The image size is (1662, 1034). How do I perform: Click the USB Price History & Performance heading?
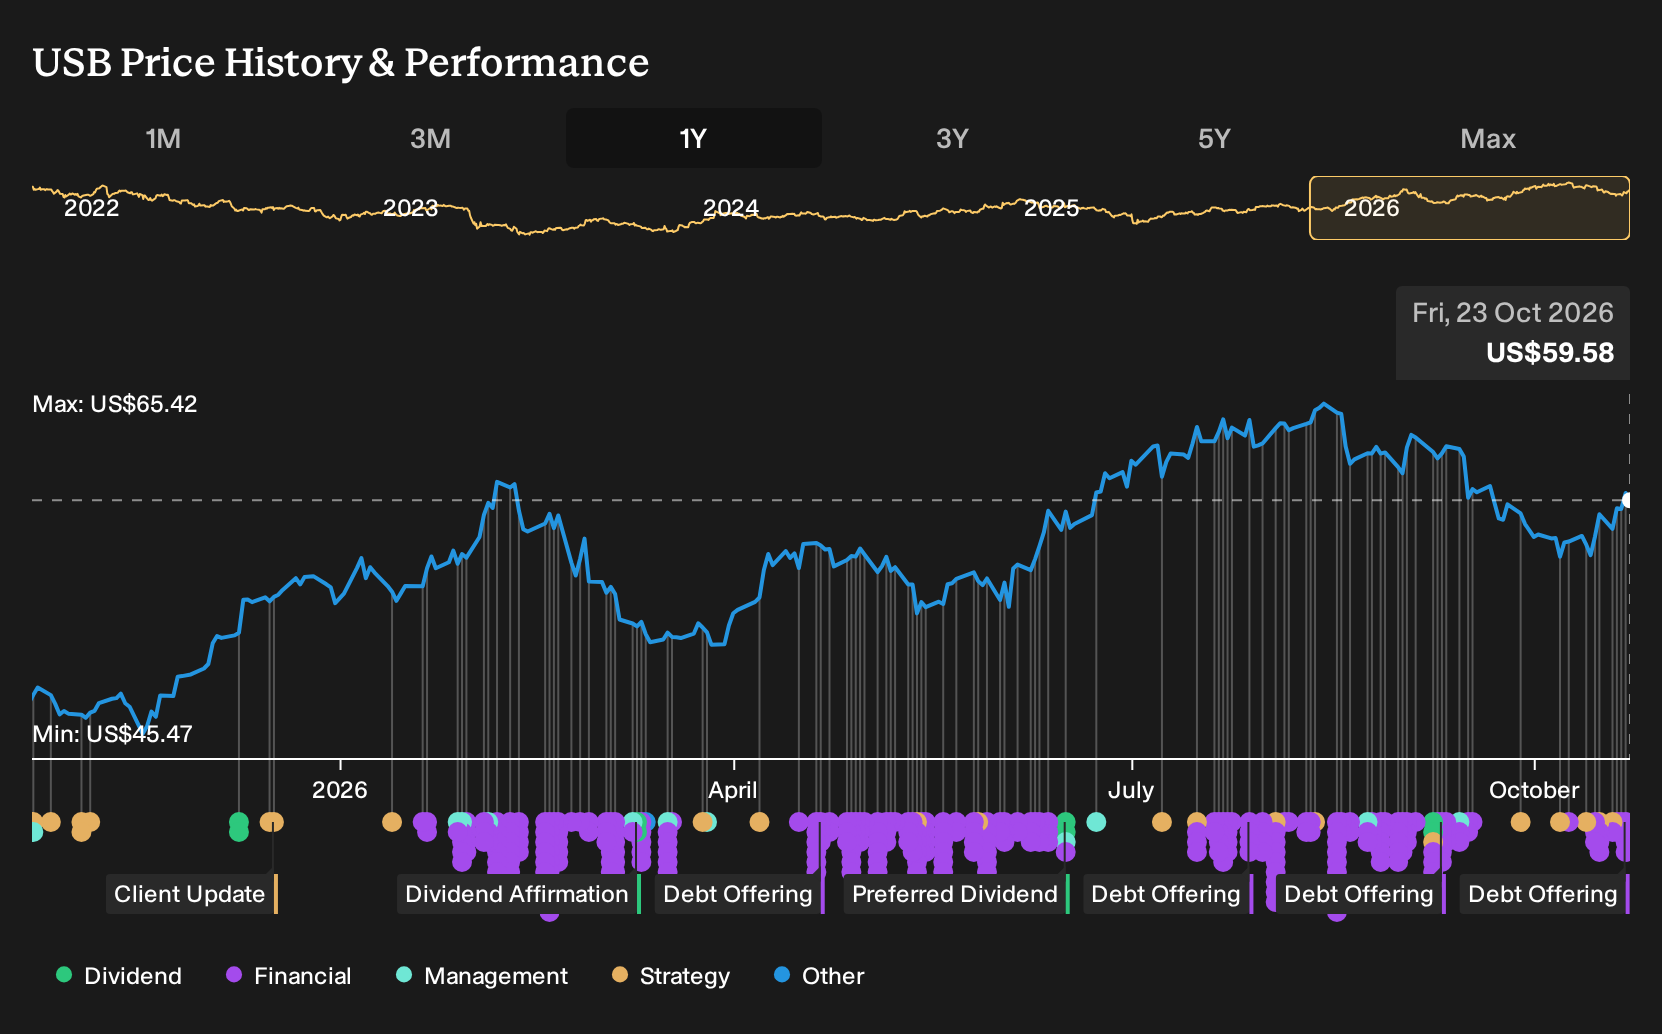click(x=341, y=62)
